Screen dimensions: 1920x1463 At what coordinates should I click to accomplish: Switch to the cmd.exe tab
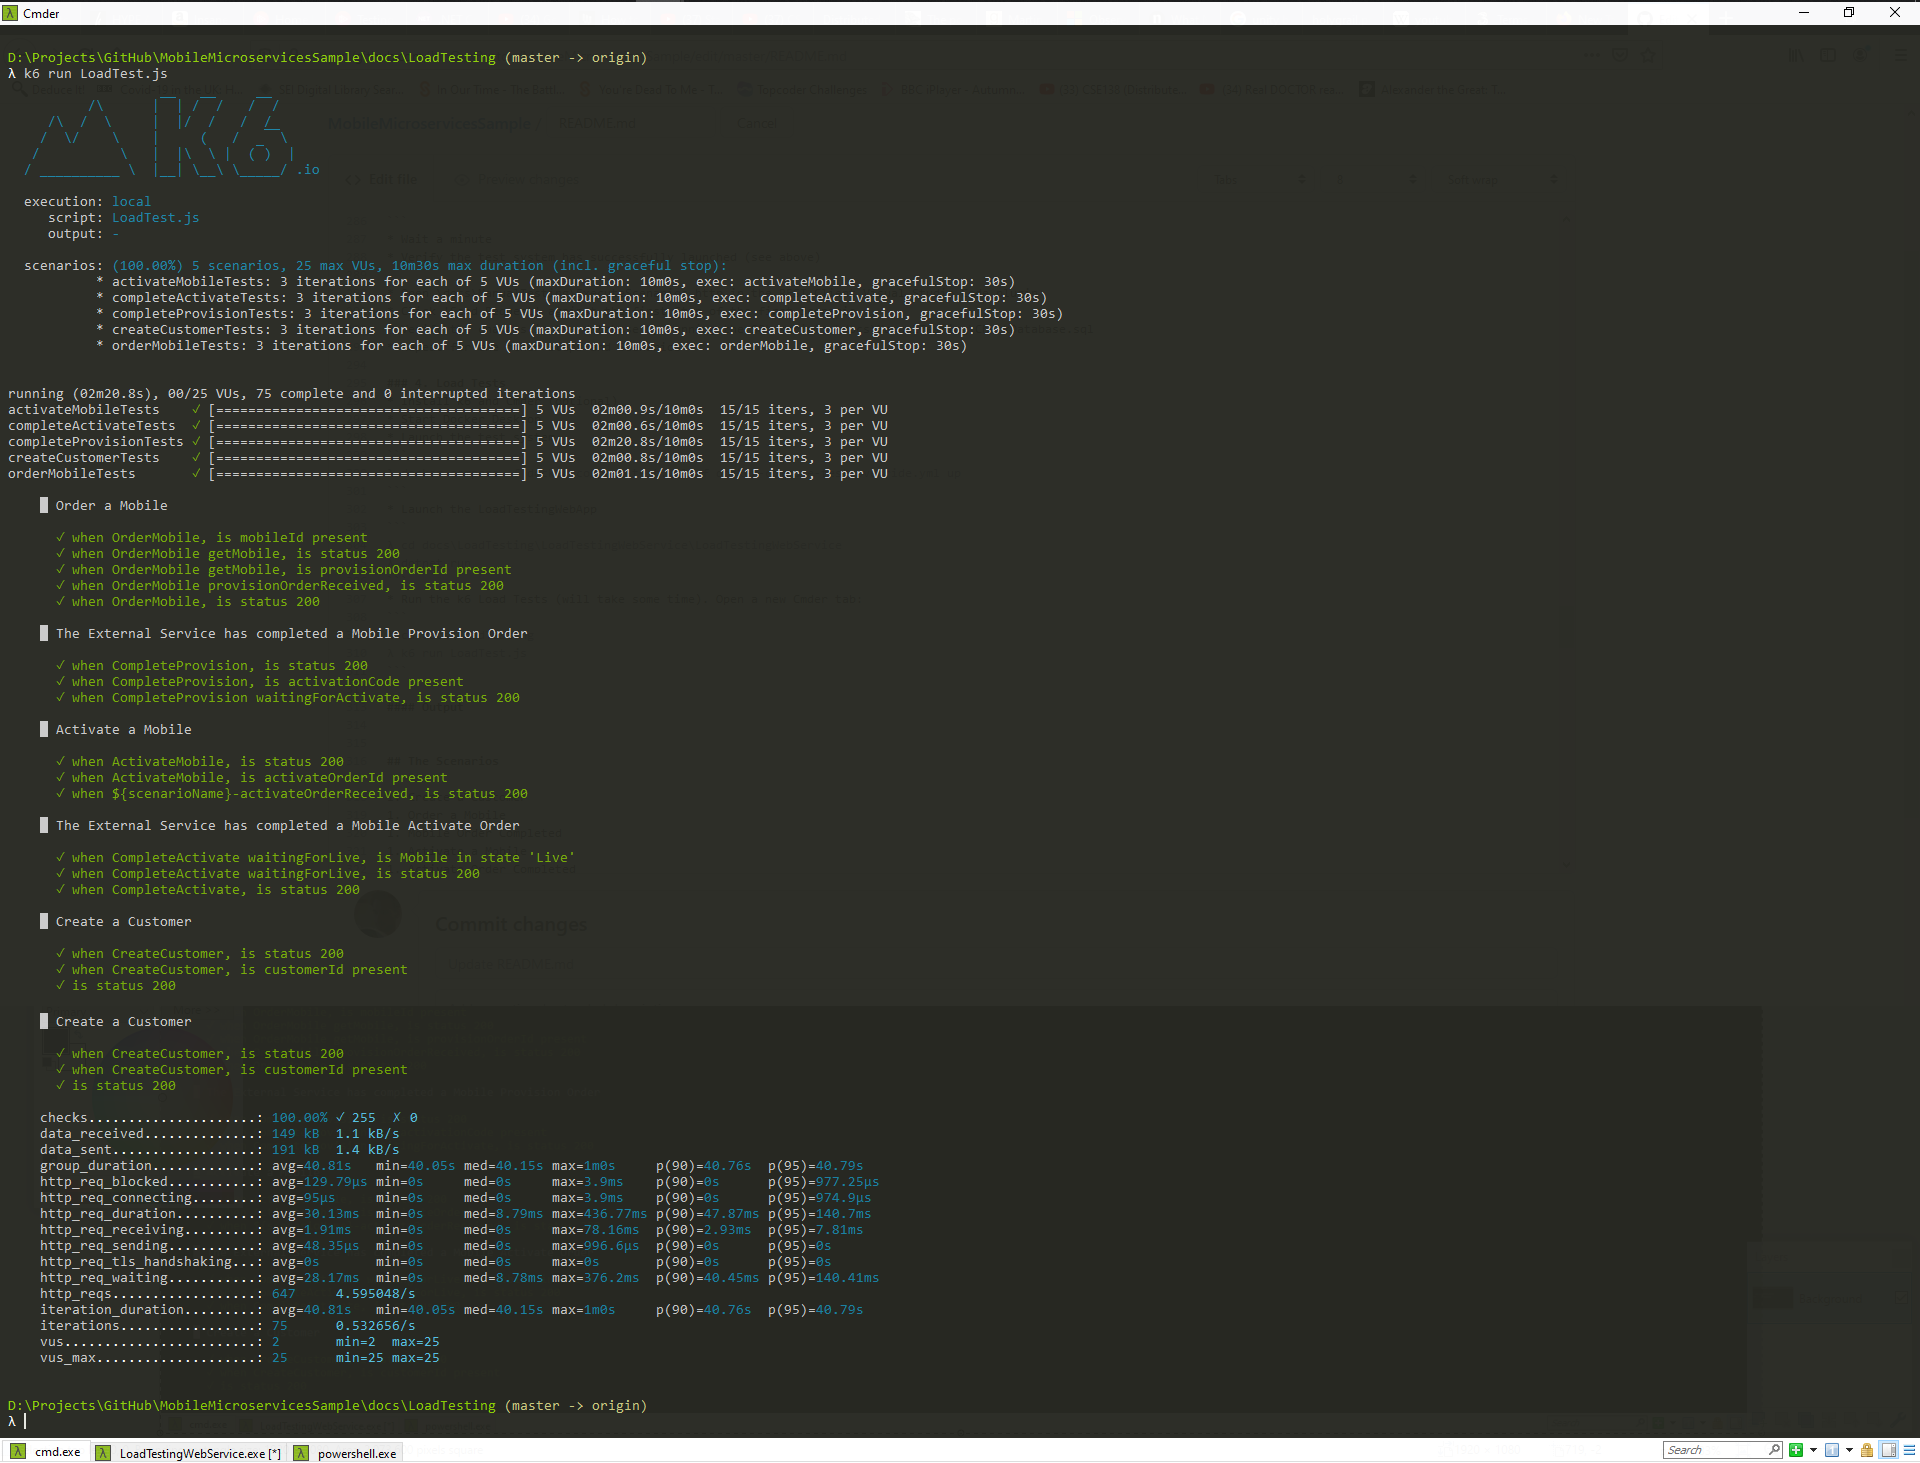[57, 1452]
